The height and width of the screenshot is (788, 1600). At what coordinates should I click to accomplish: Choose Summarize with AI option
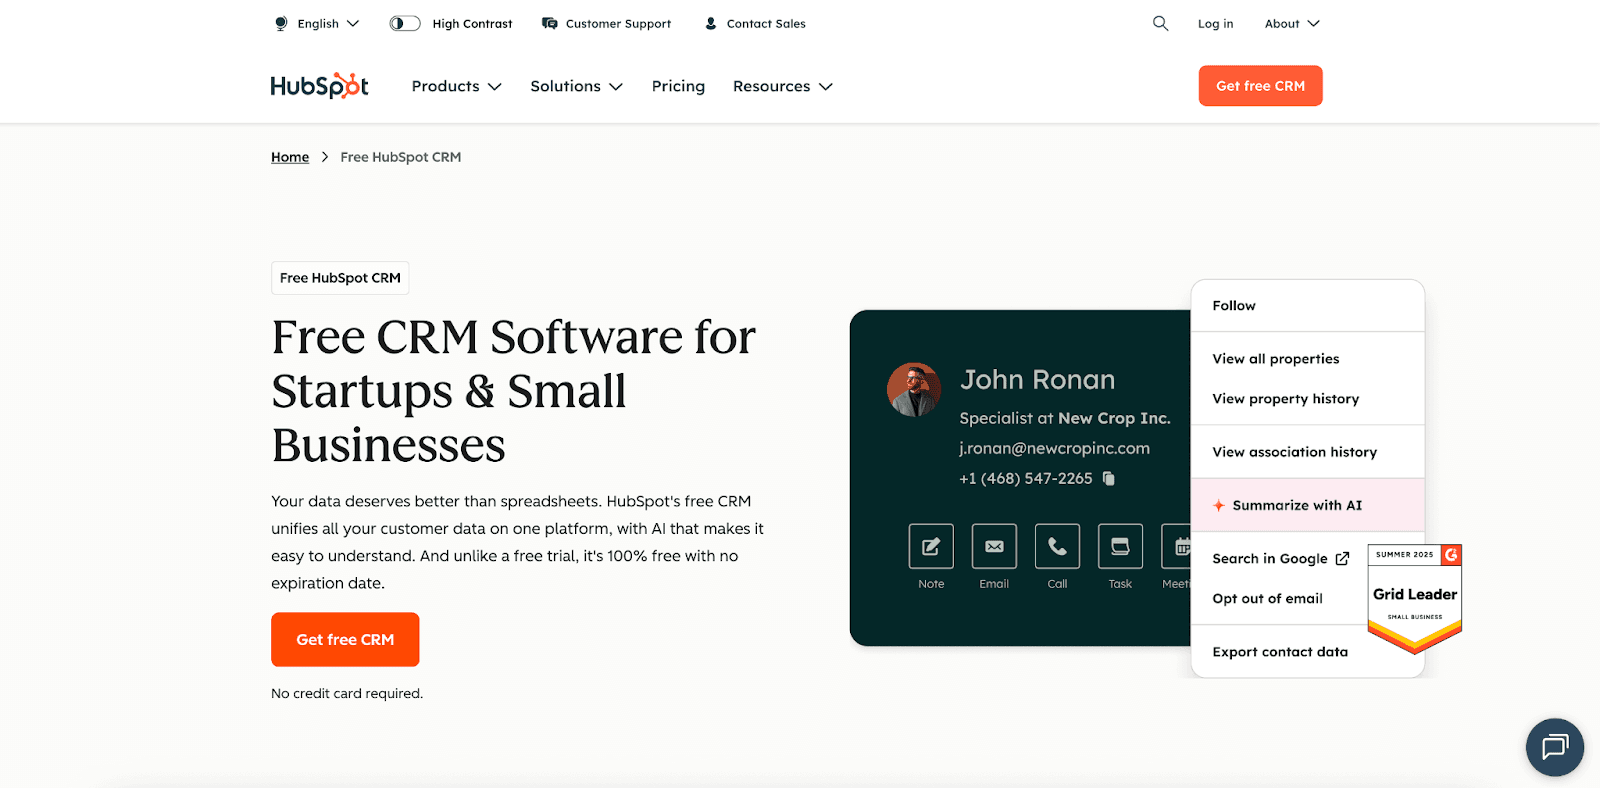(x=1307, y=505)
